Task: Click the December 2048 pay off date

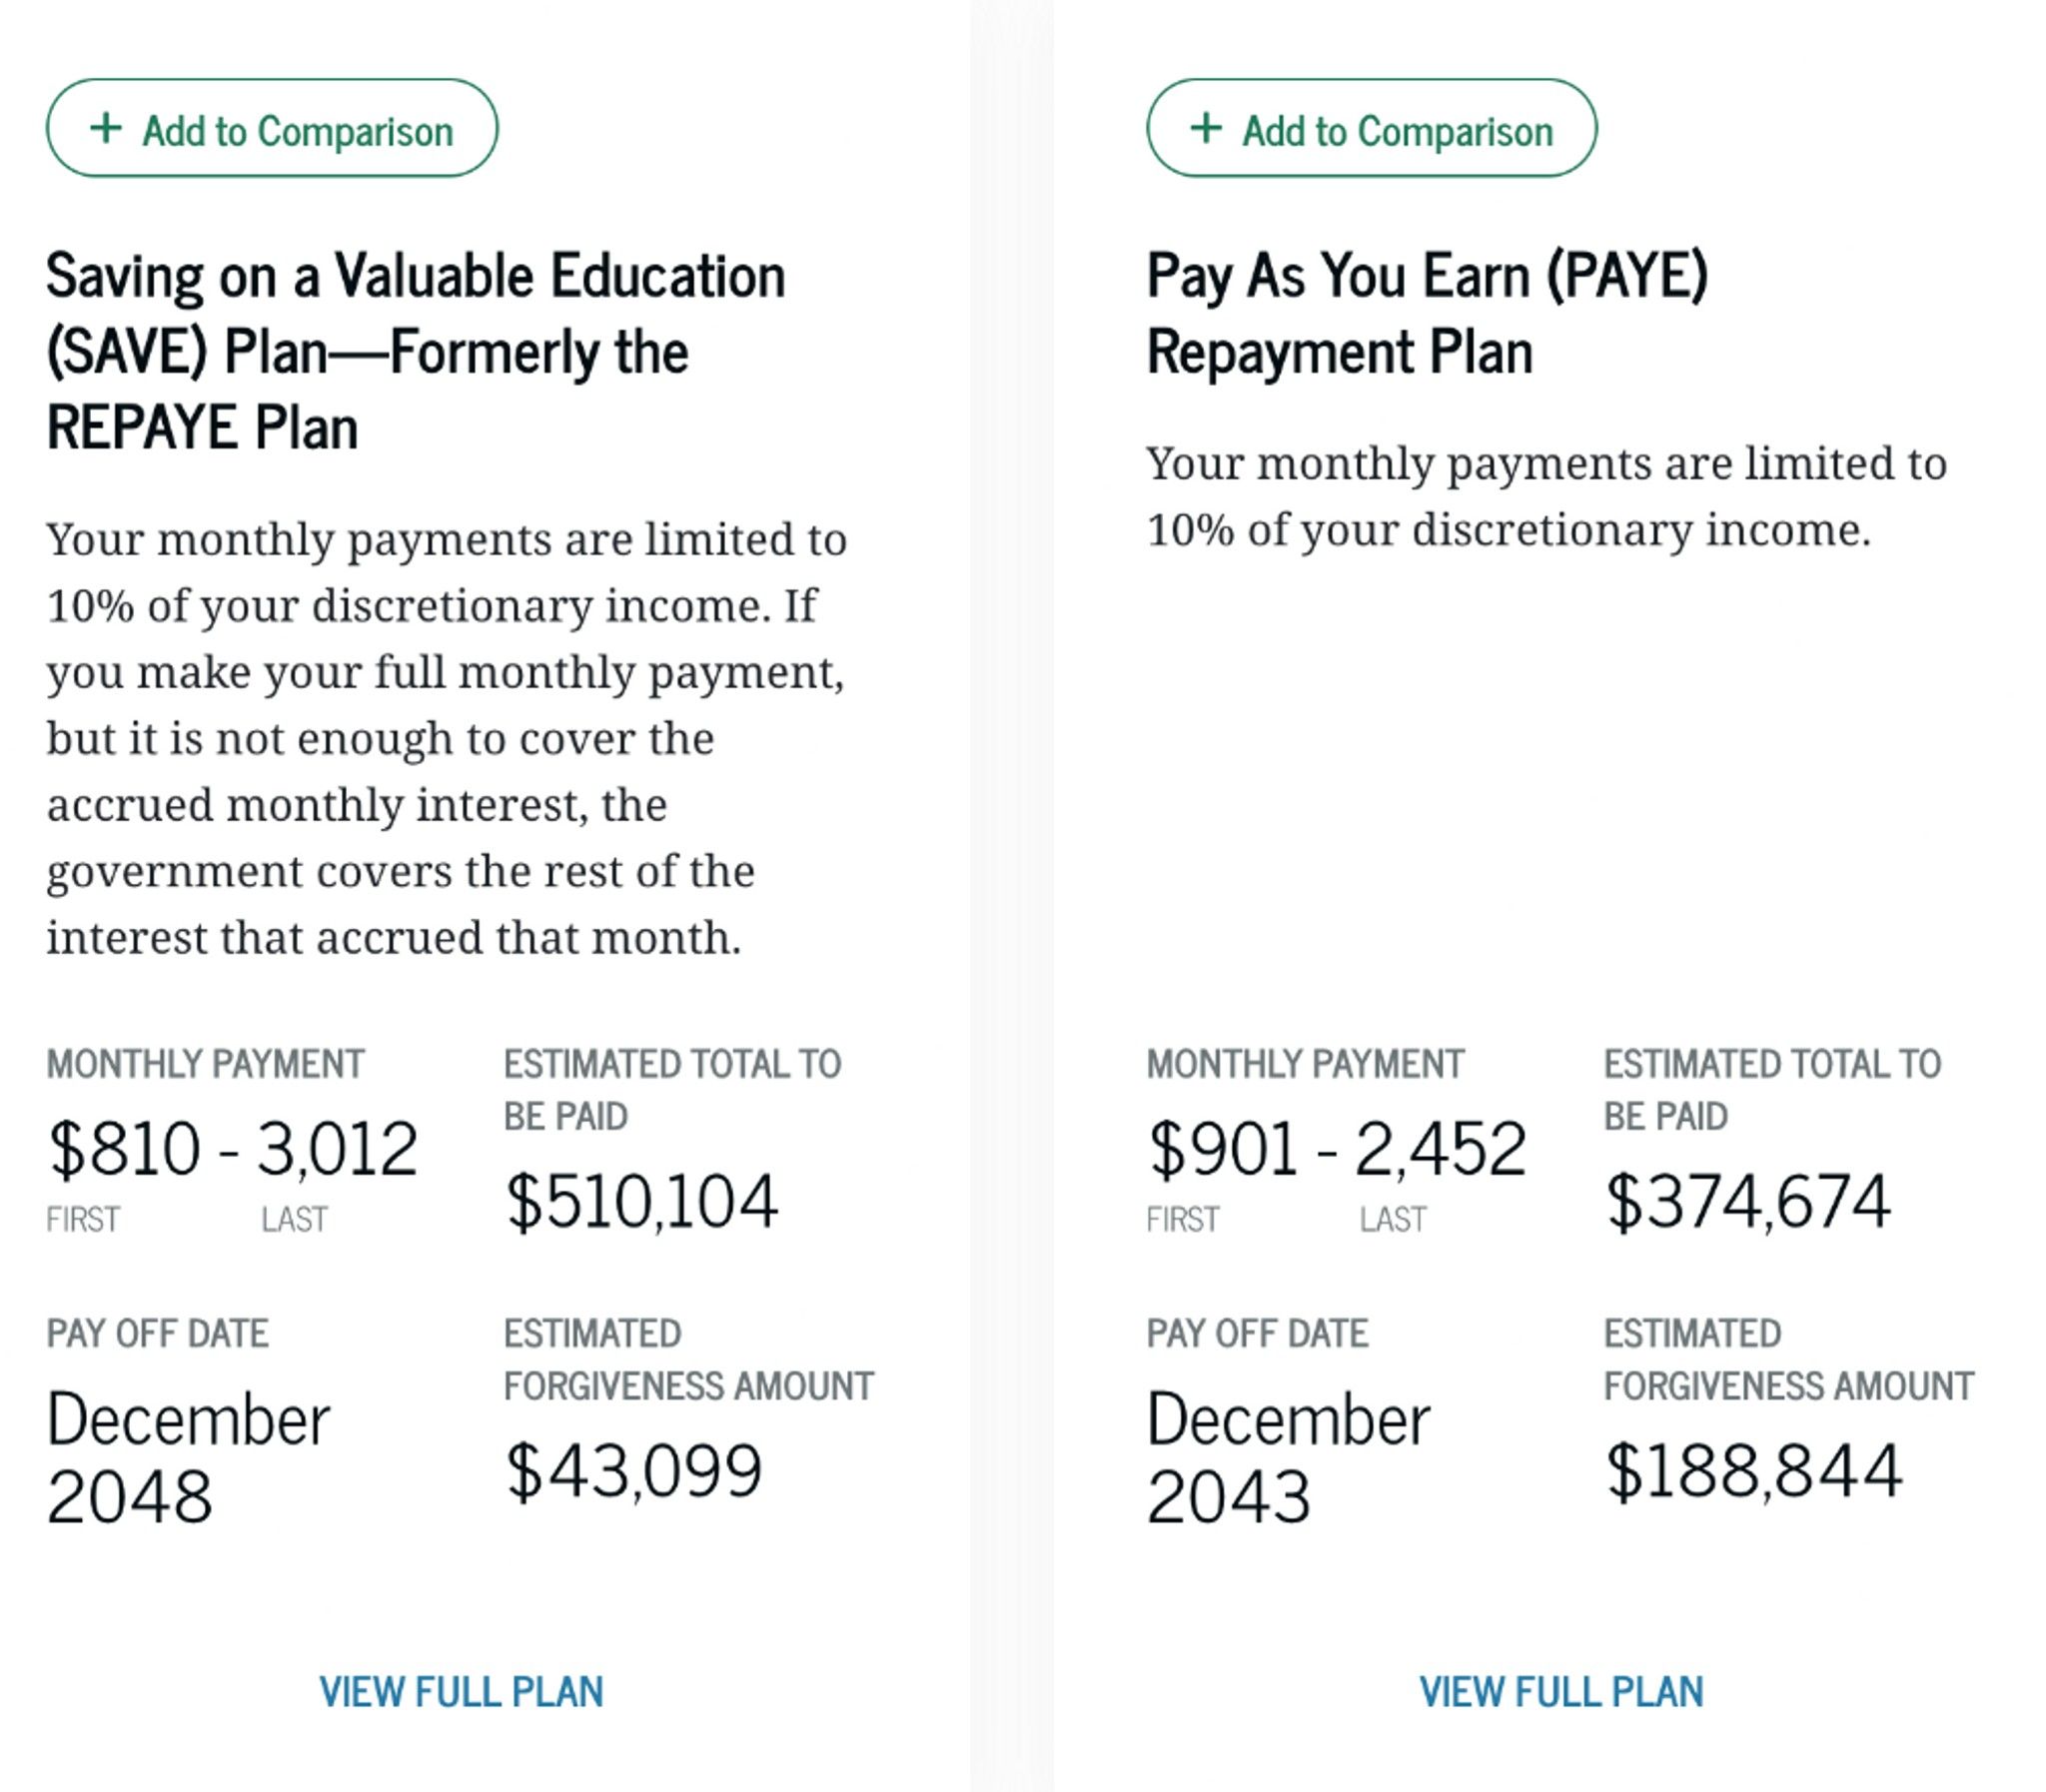Action: (x=188, y=1458)
